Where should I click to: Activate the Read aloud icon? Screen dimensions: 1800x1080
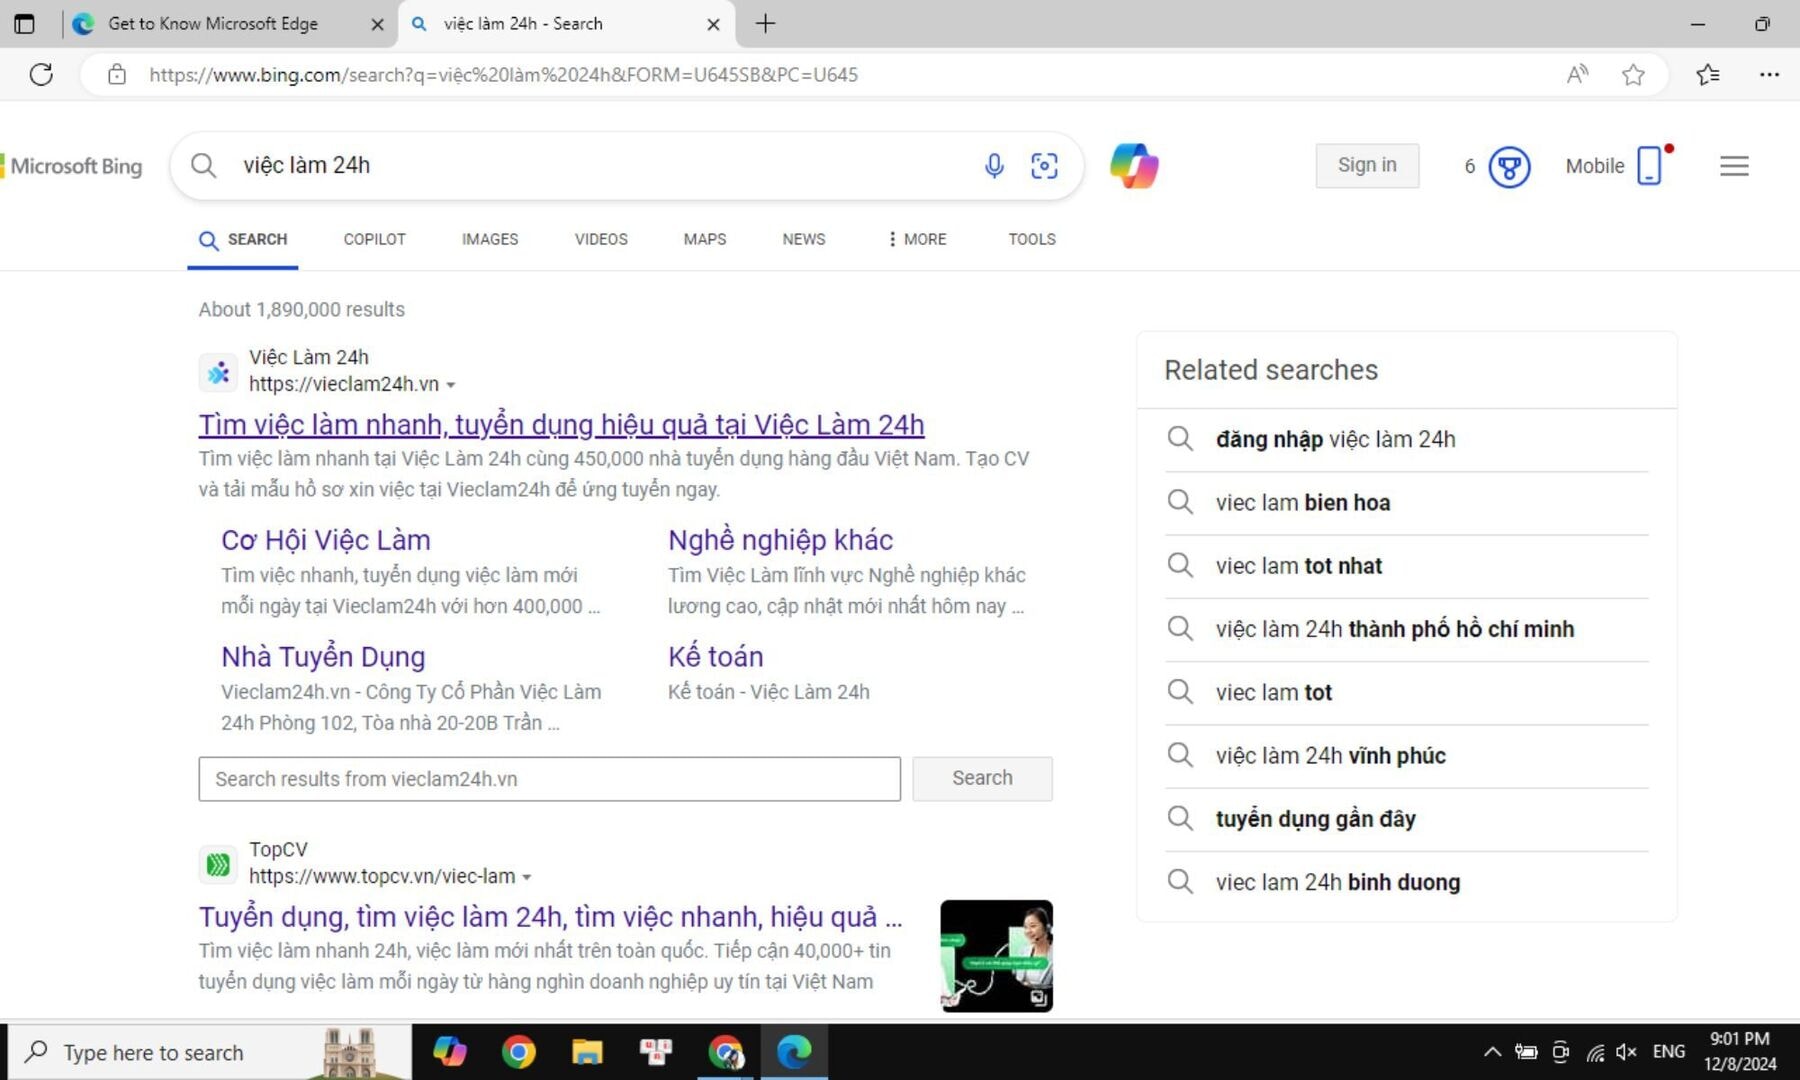(1577, 74)
